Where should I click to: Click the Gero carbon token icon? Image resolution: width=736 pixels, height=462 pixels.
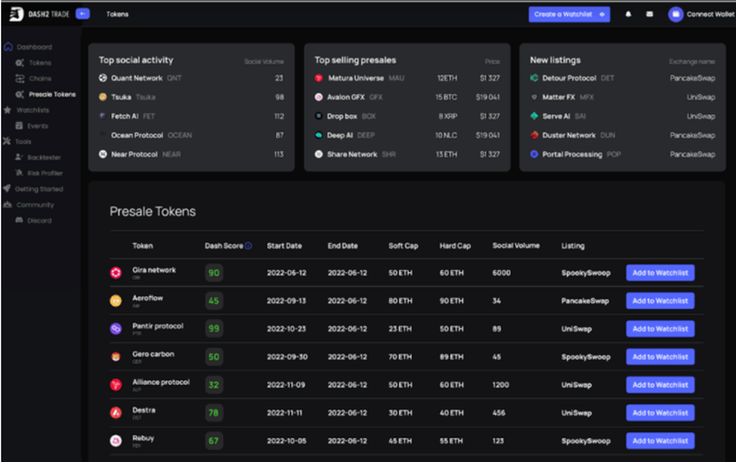[x=116, y=357]
